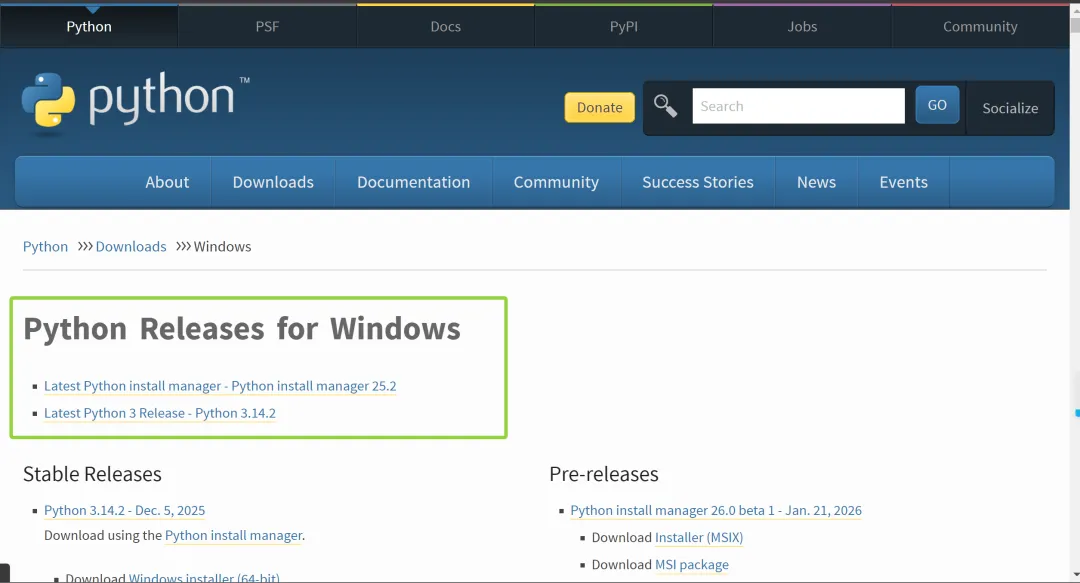
Task: Open the About navigation menu
Action: point(167,182)
